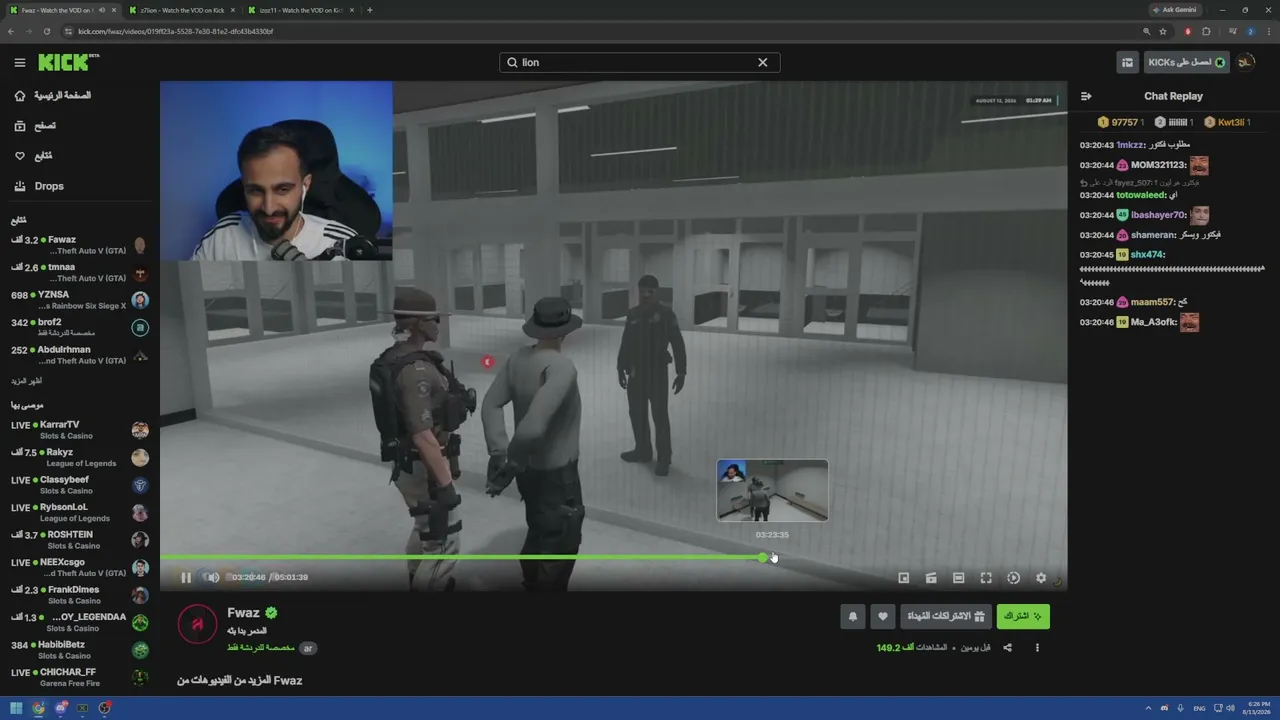Focus the search box containing lion

[640, 62]
